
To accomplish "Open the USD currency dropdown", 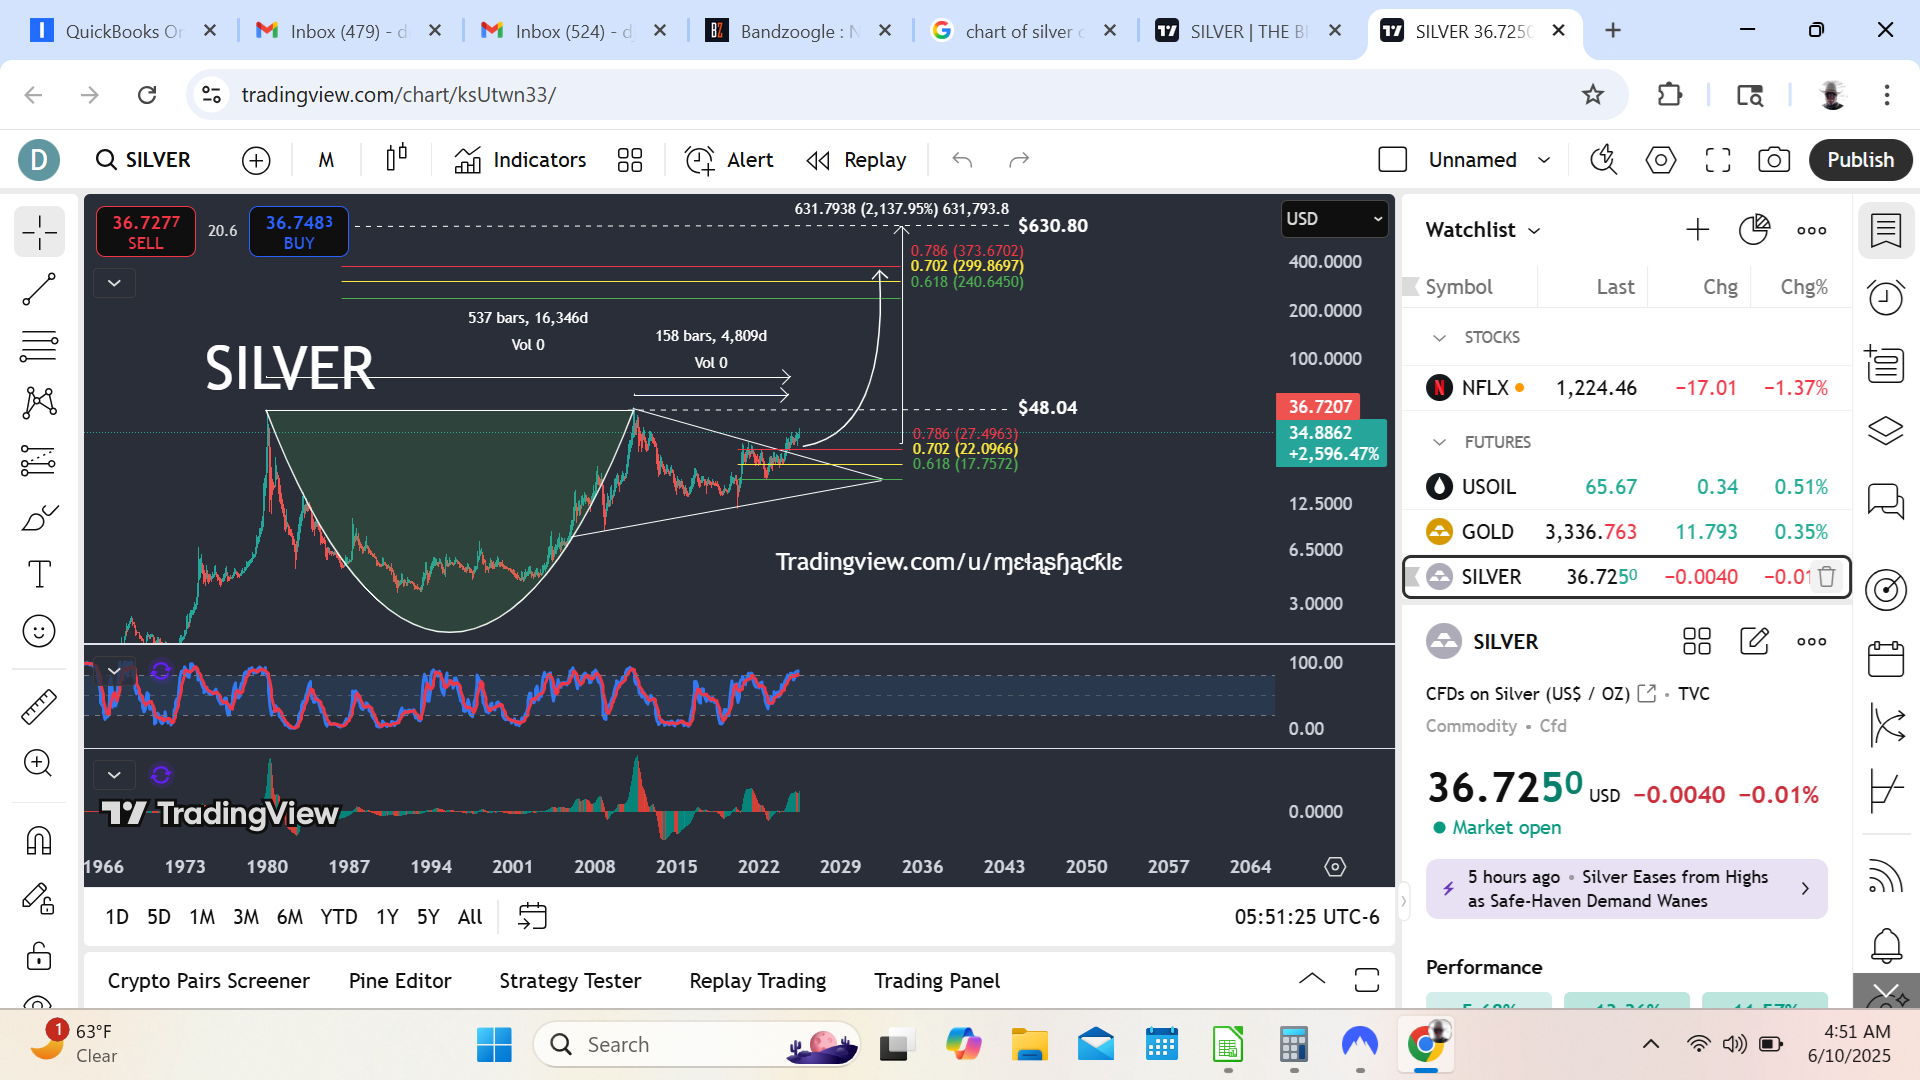I will pos(1334,219).
